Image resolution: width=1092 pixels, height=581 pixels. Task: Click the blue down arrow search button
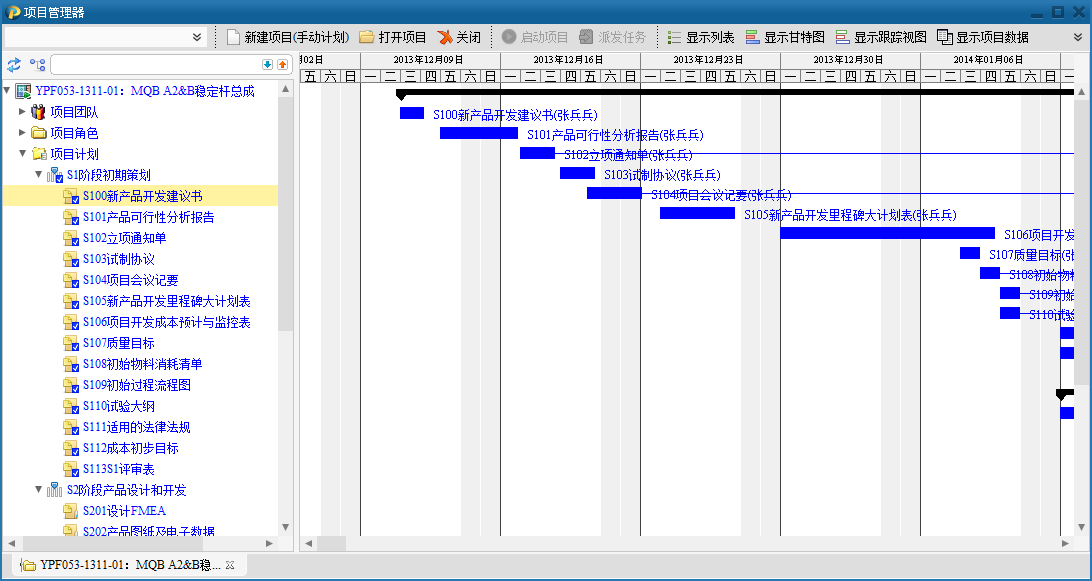(x=267, y=65)
